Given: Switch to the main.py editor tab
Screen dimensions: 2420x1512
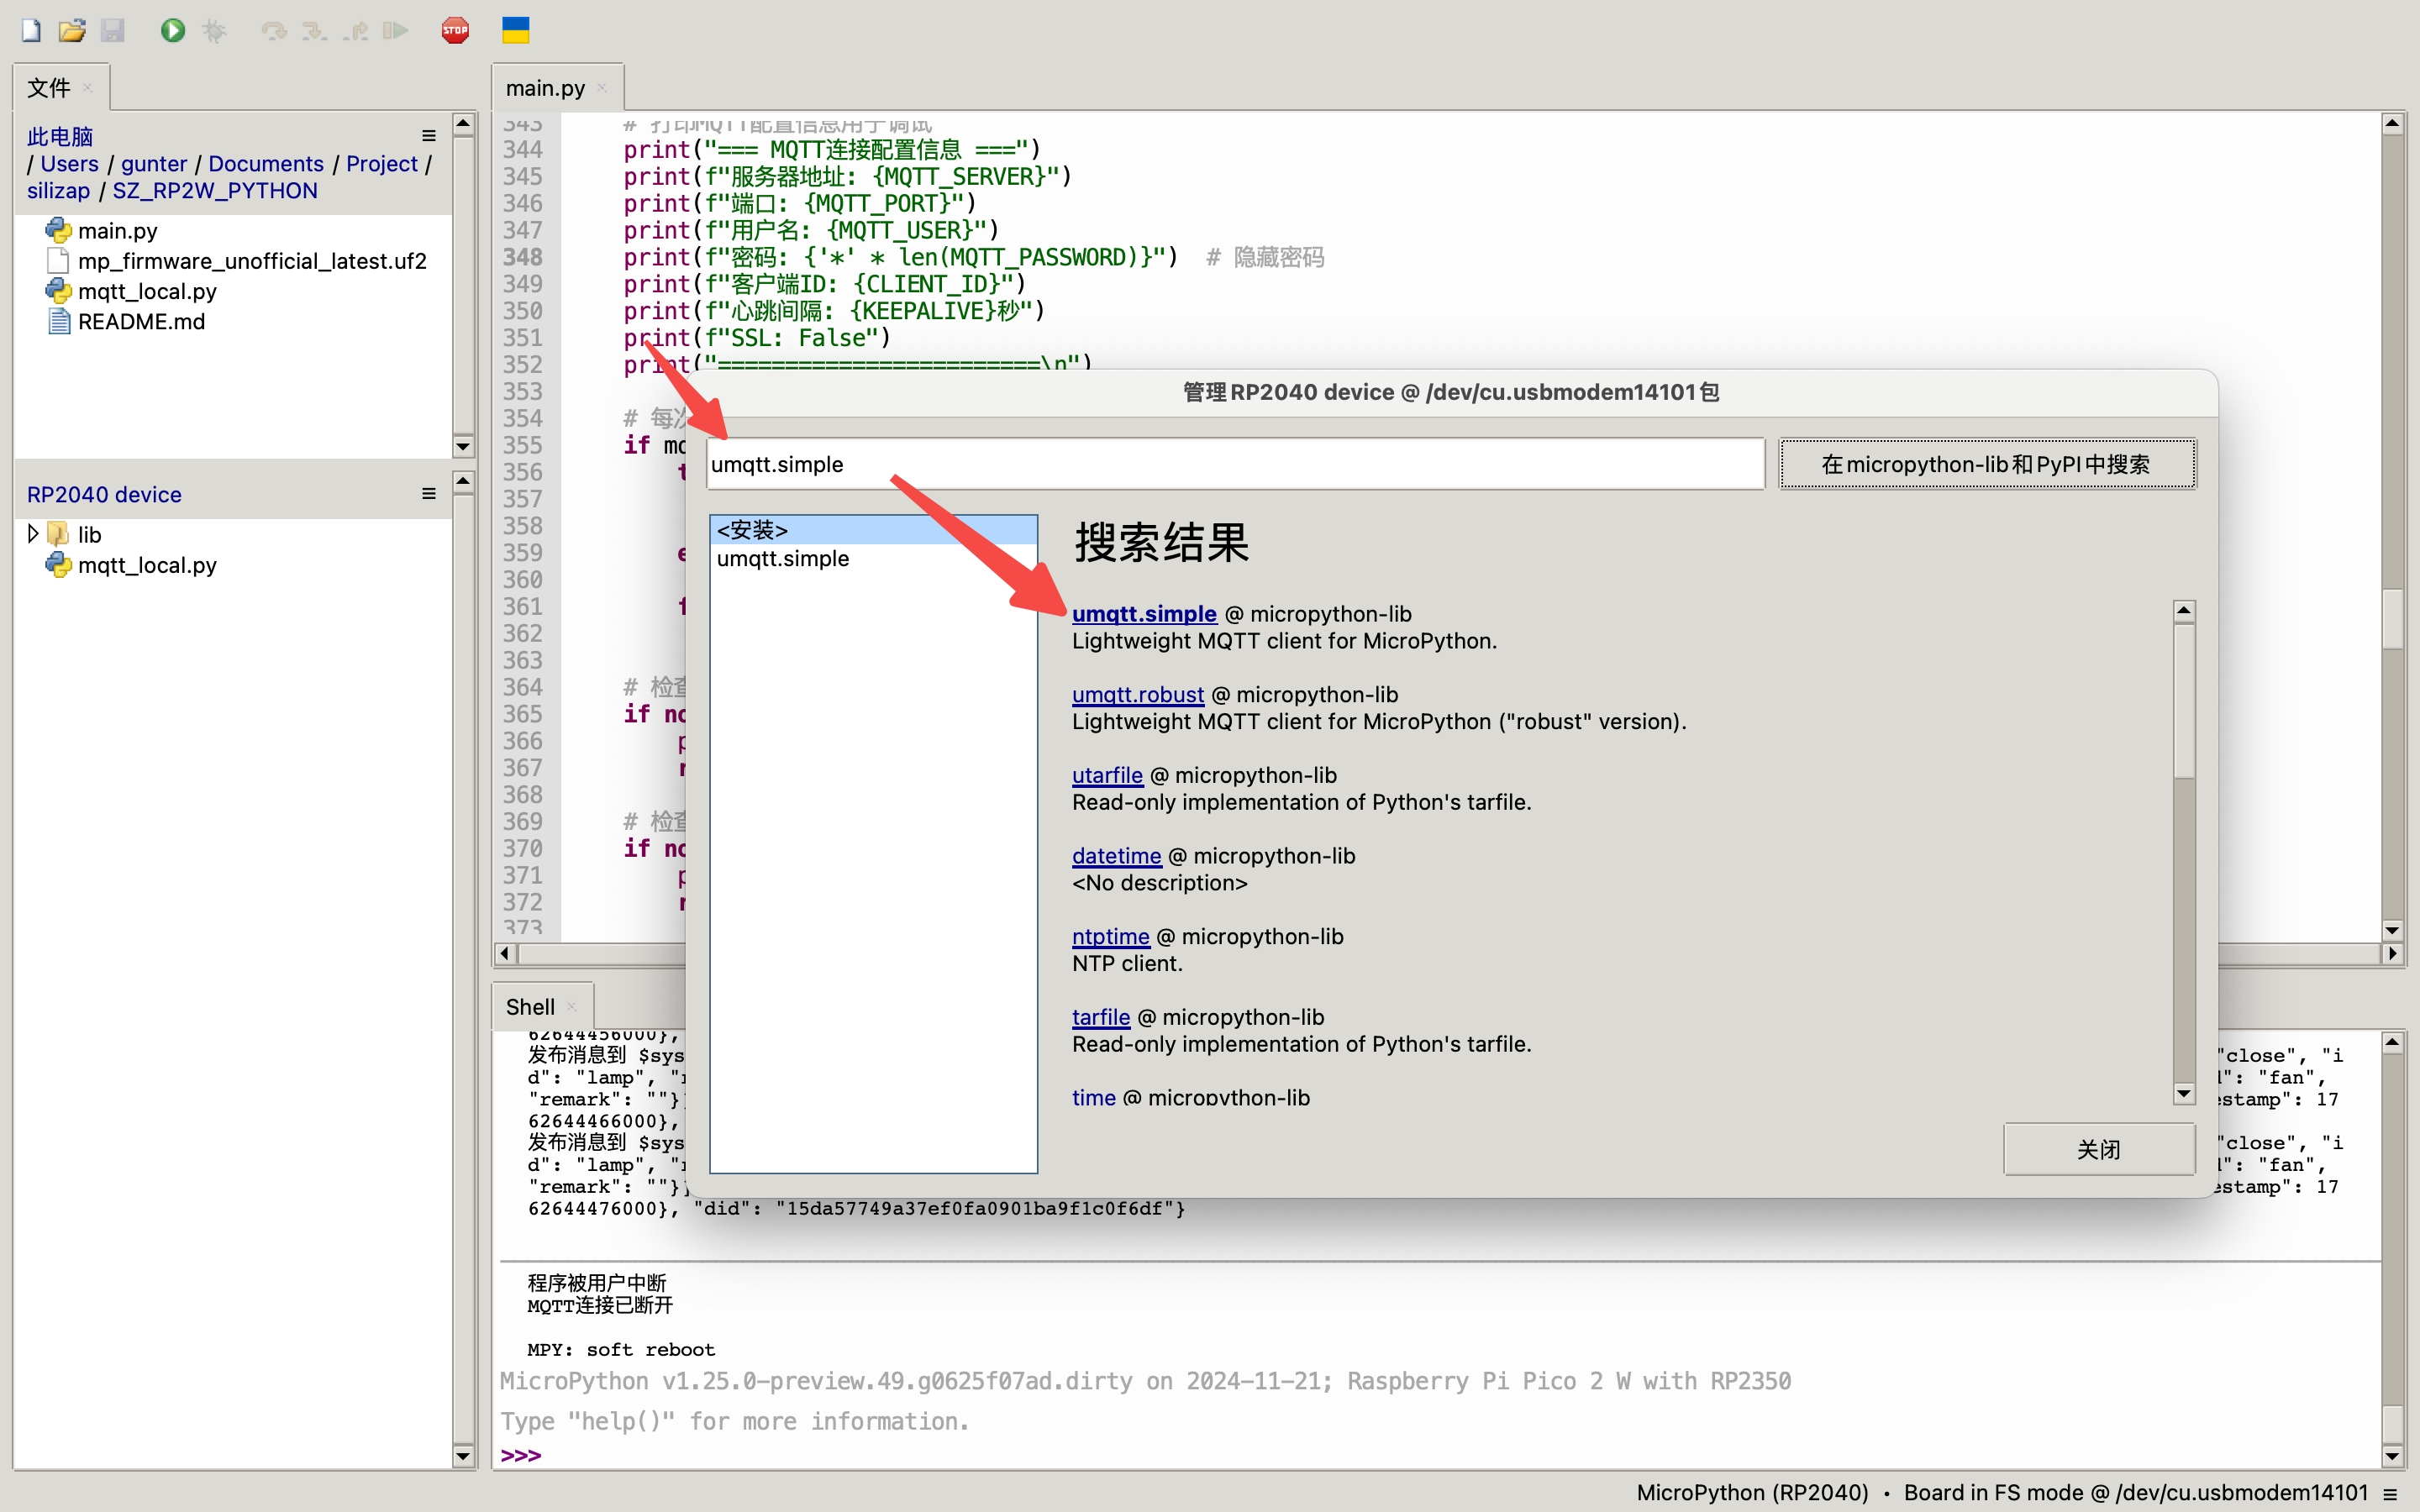Looking at the screenshot, I should [546, 87].
